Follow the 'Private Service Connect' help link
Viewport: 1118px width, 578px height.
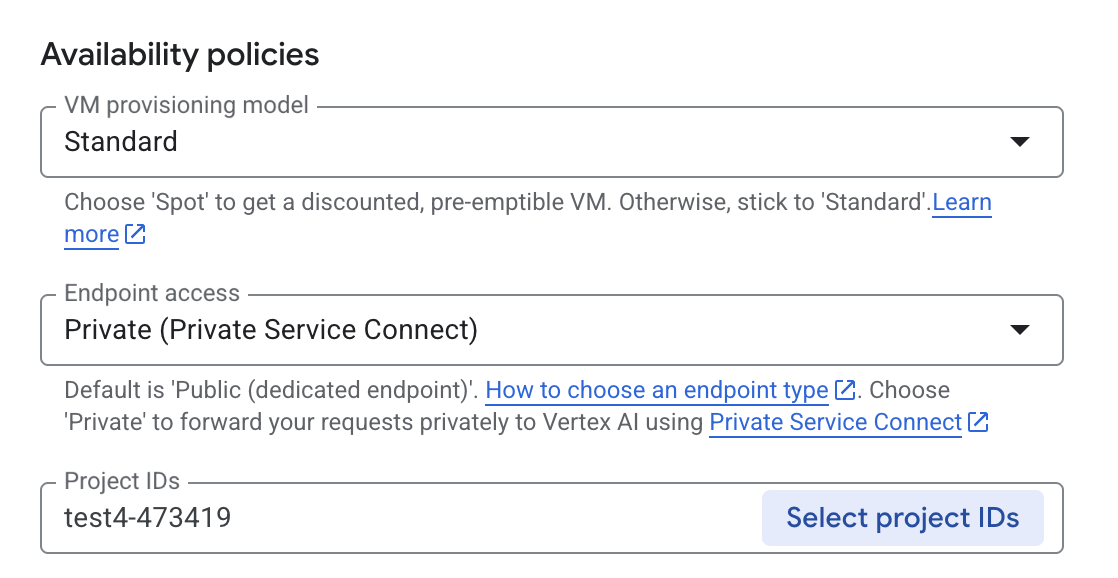pos(835,422)
